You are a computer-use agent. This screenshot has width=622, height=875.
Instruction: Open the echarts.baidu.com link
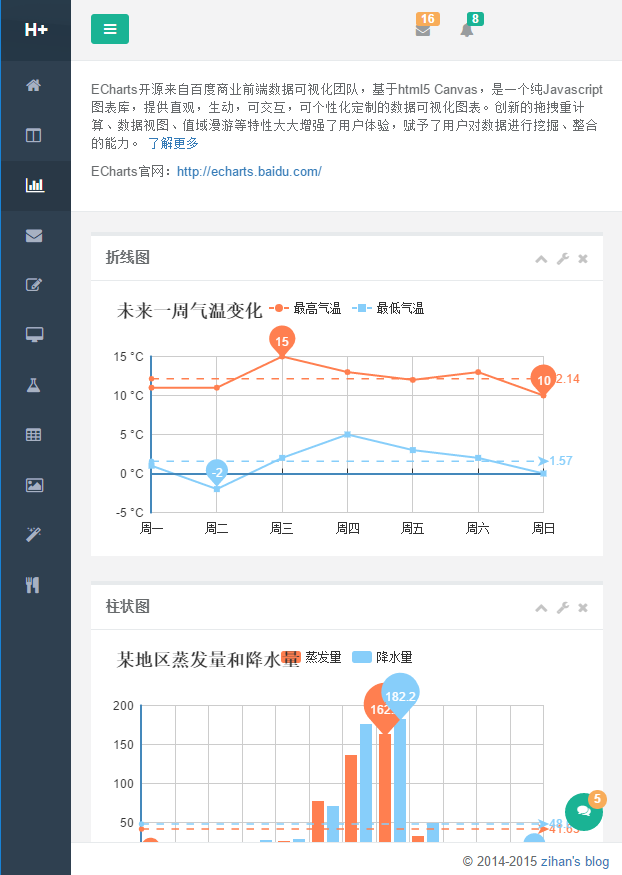click(249, 171)
